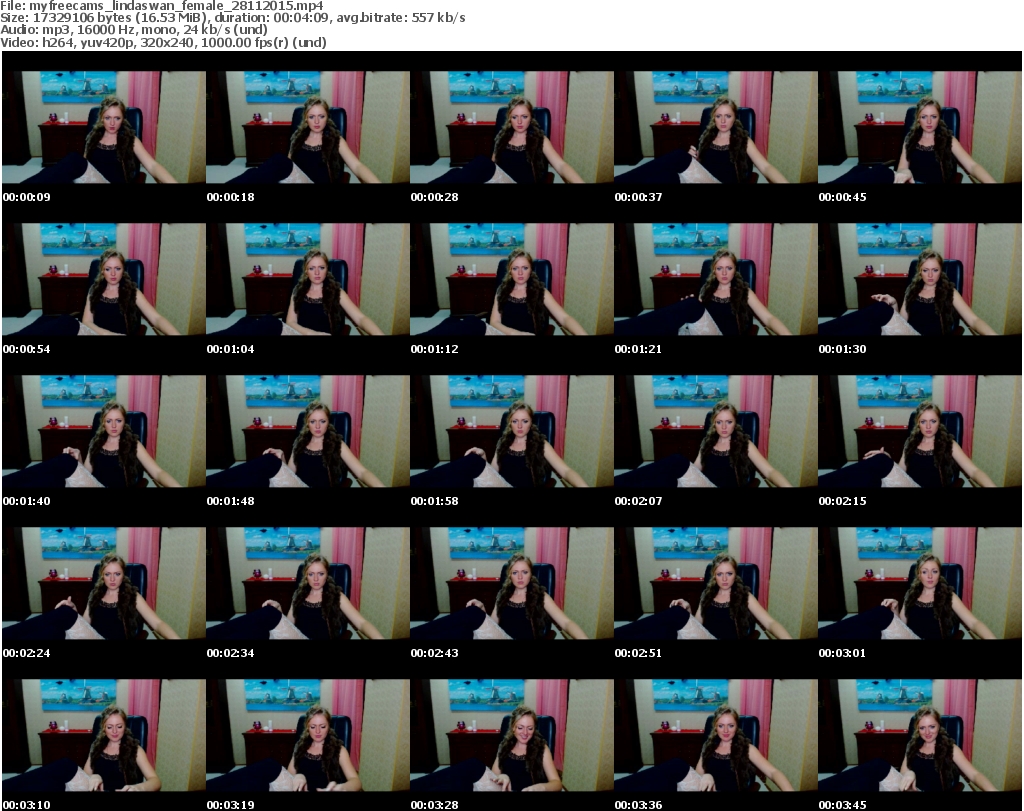The image size is (1024, 811).
Task: Select the thumbnail frame at 00:01:40
Action: pyautogui.click(x=104, y=432)
